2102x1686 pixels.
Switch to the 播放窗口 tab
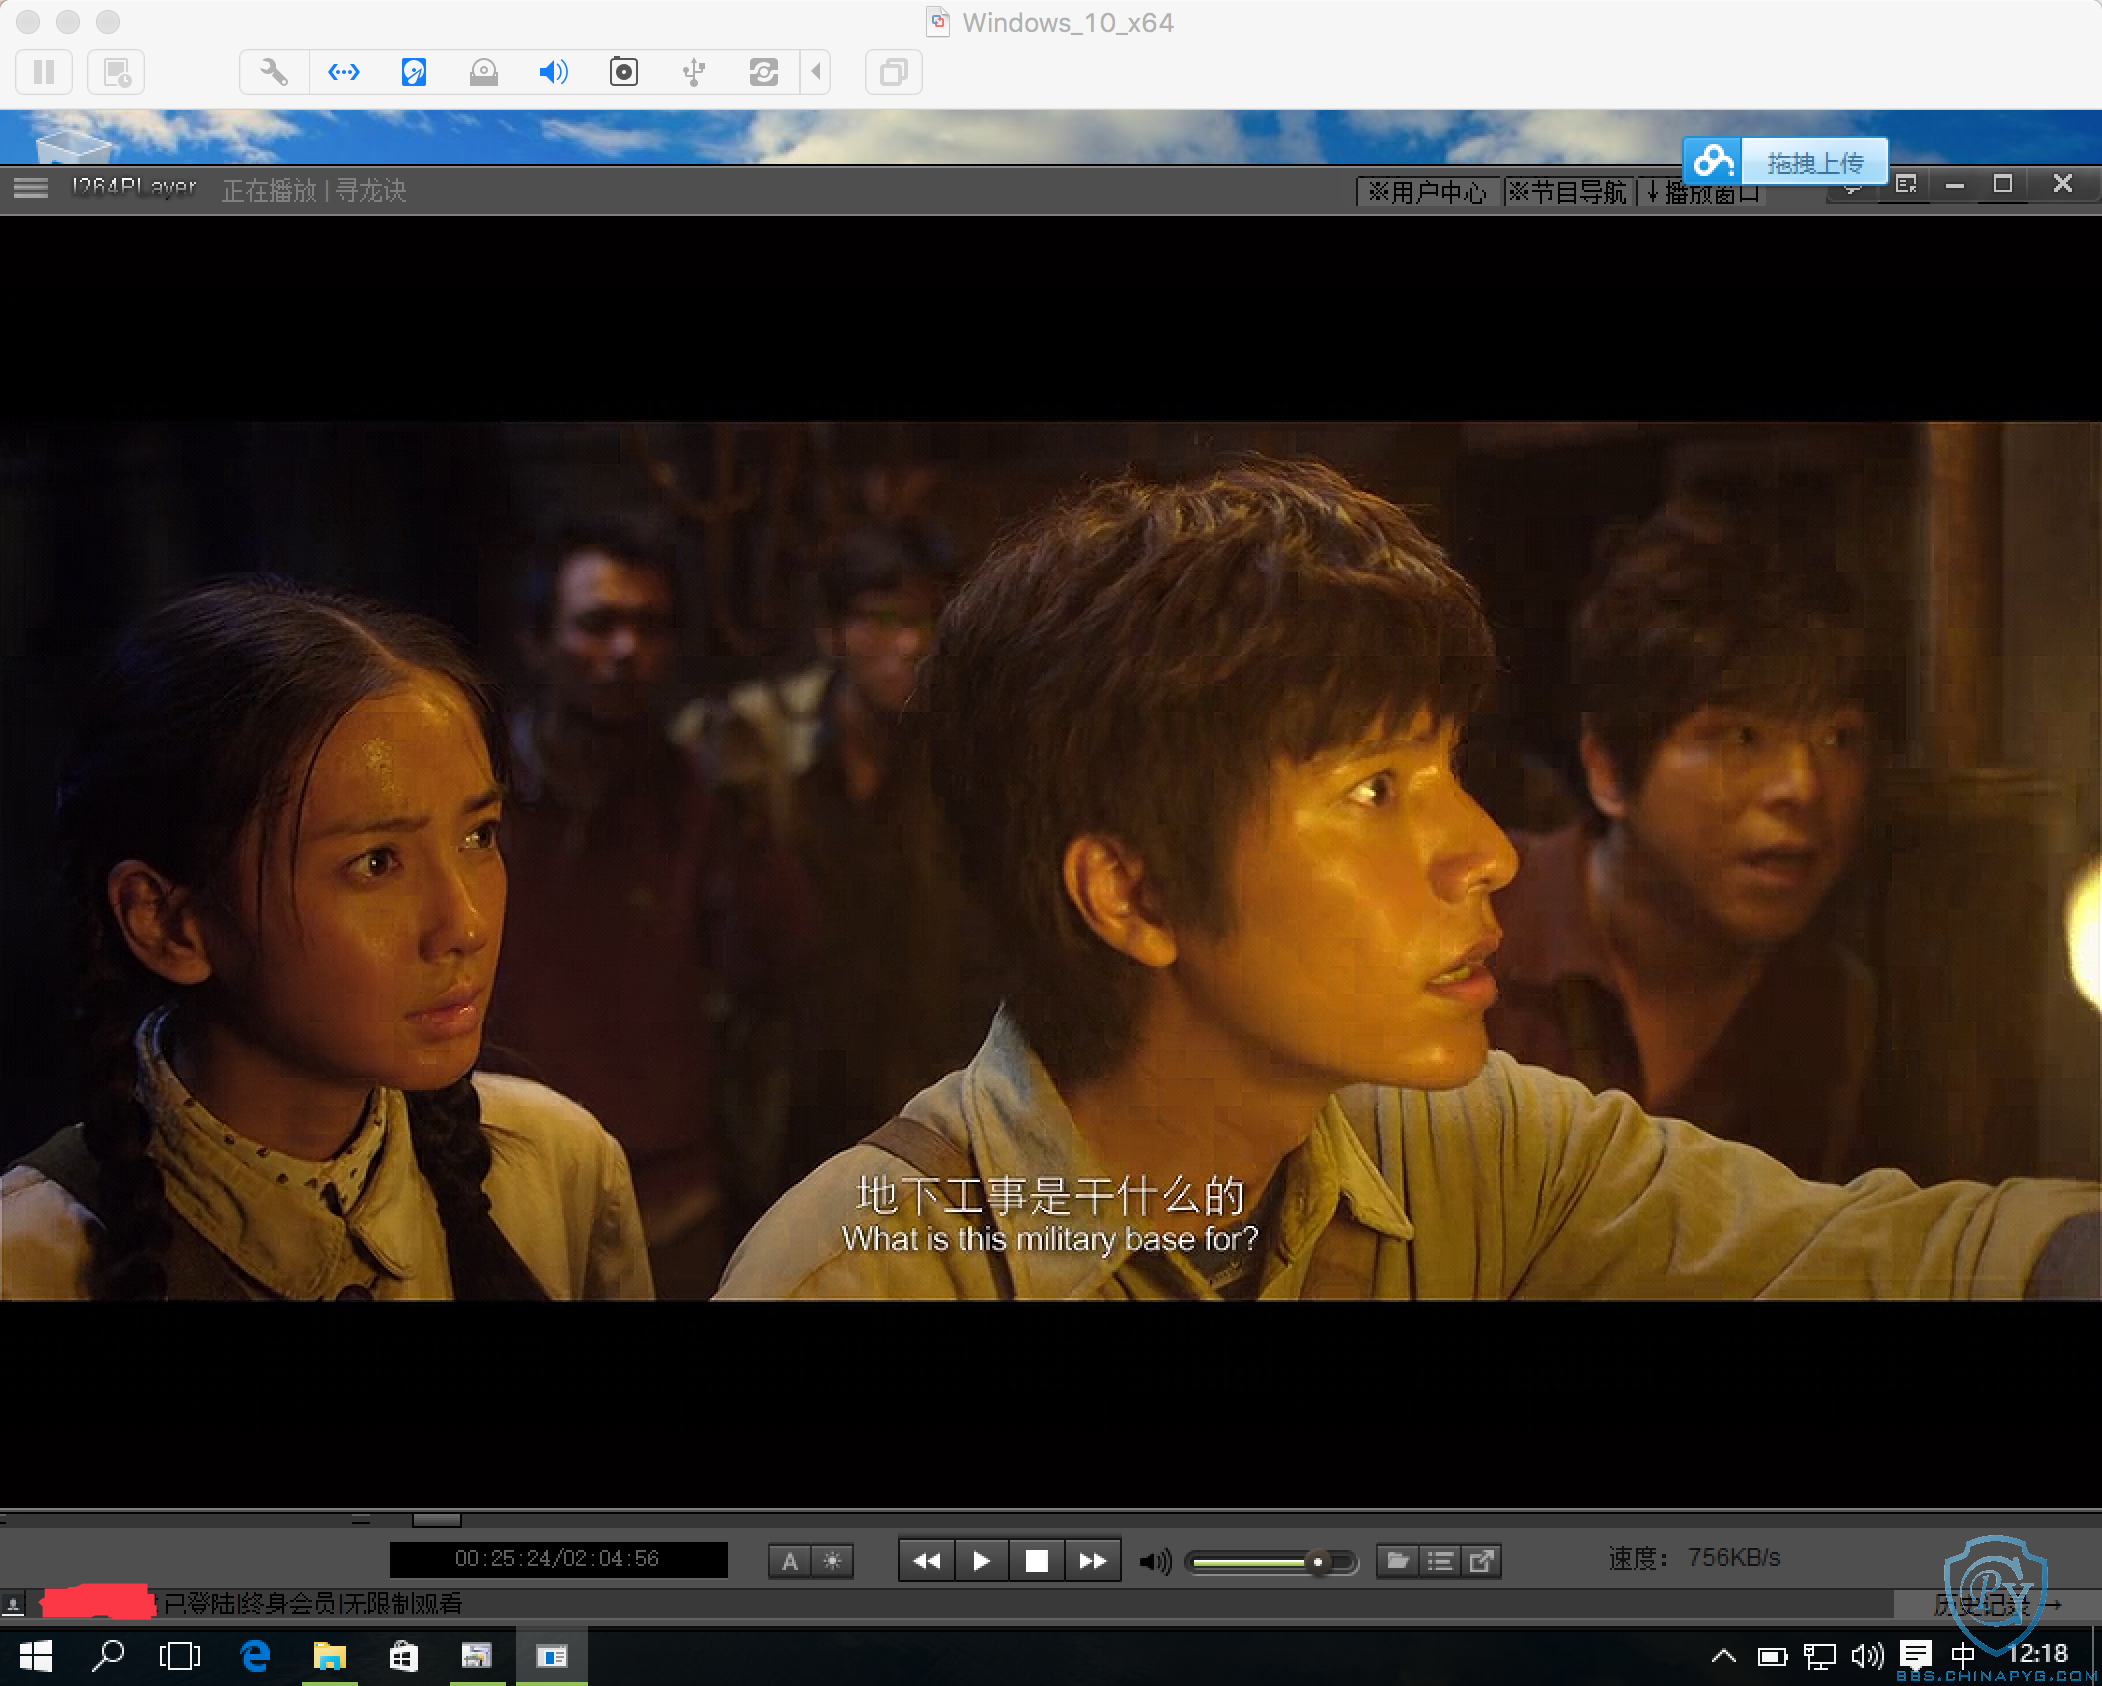[x=1702, y=192]
